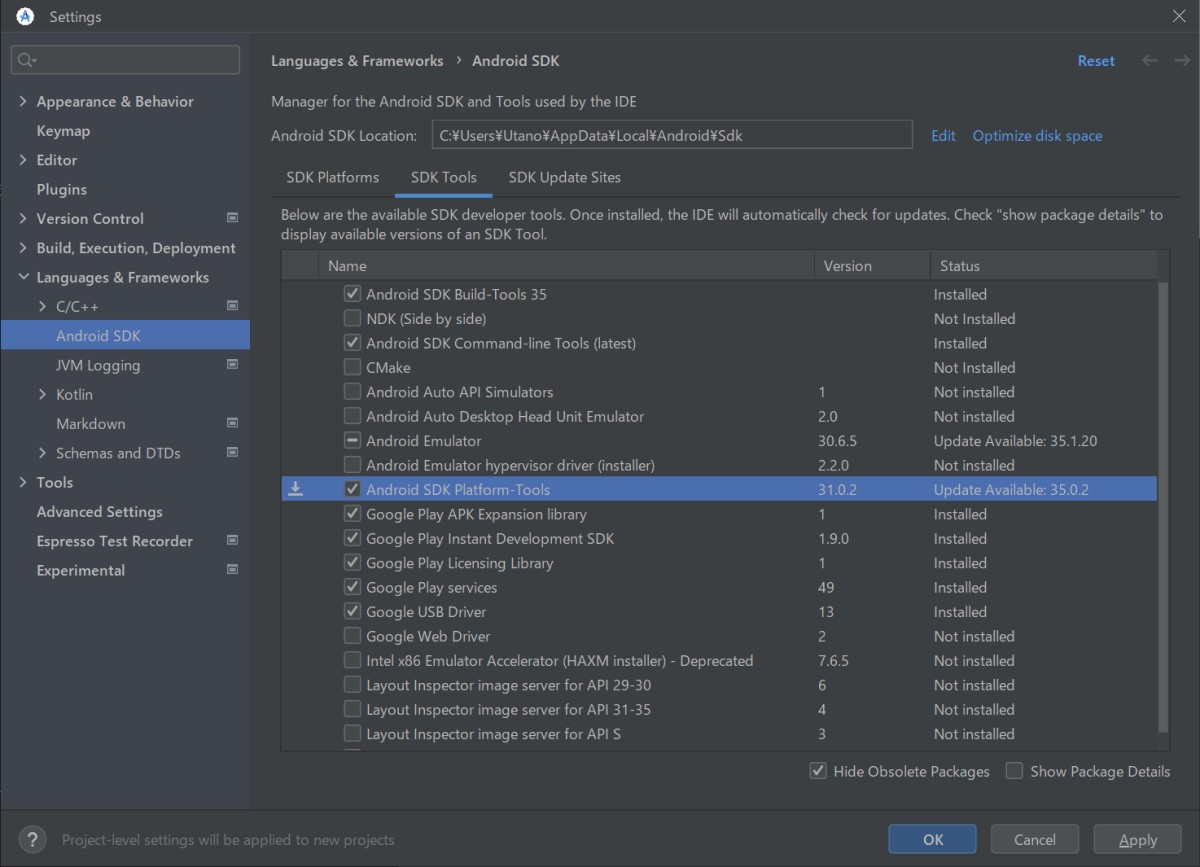Click the project-level icon next to Version Control
The width and height of the screenshot is (1200, 867).
[x=232, y=218]
